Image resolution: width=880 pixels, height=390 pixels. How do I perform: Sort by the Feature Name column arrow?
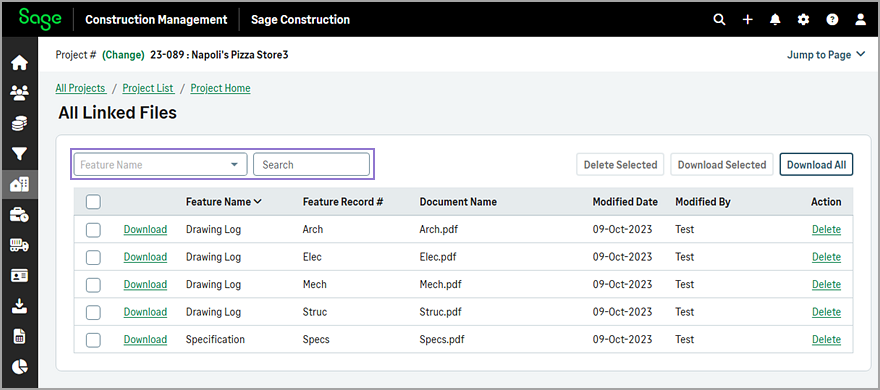258,201
